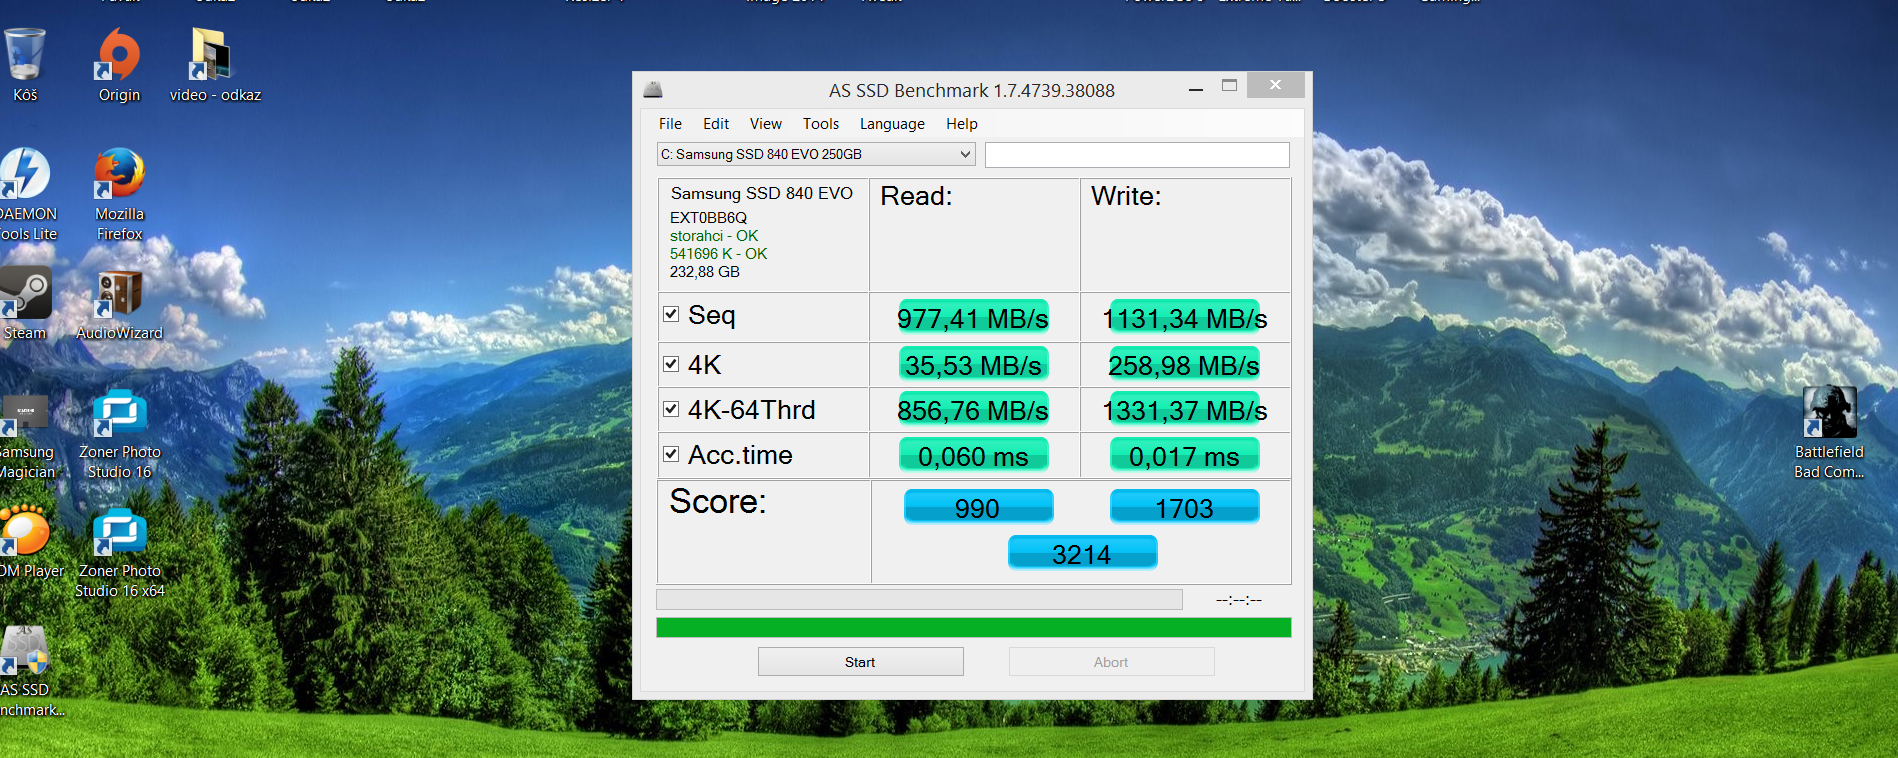The width and height of the screenshot is (1898, 758).
Task: Open the View menu
Action: coord(766,124)
